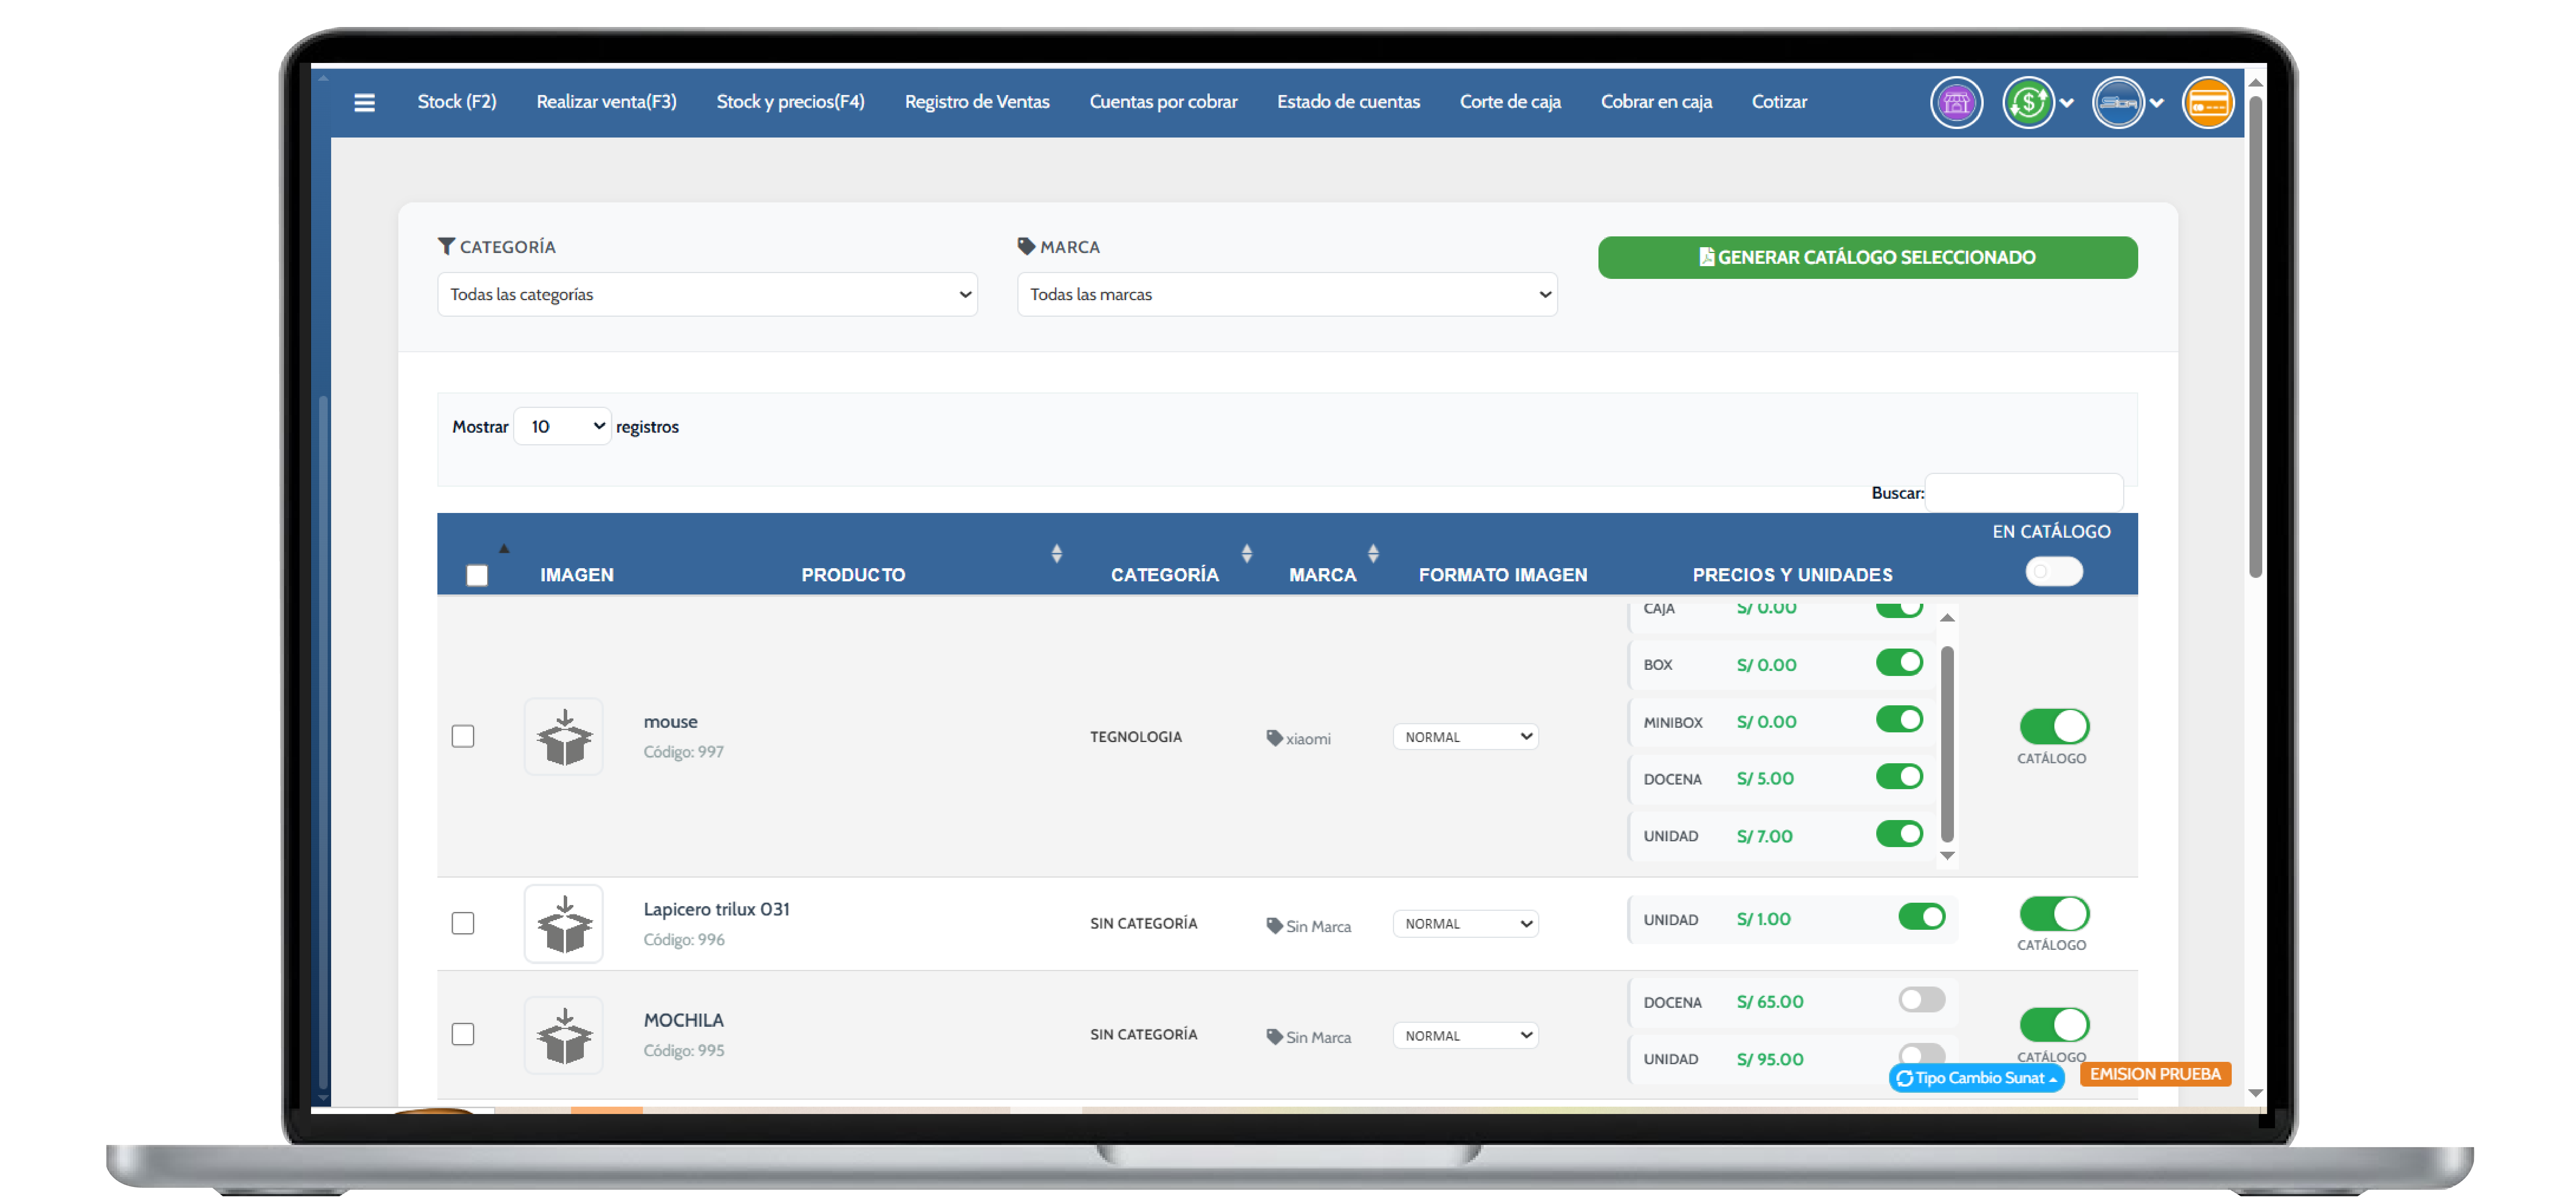Toggle Lapicero trilux CATÁLOGO switch

(x=2054, y=914)
